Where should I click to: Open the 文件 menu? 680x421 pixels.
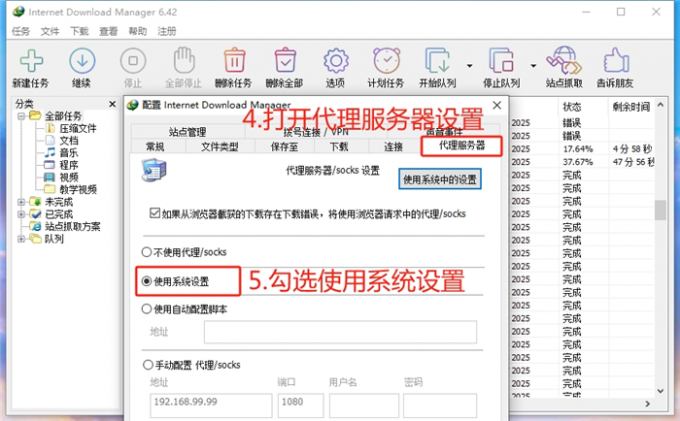50,31
